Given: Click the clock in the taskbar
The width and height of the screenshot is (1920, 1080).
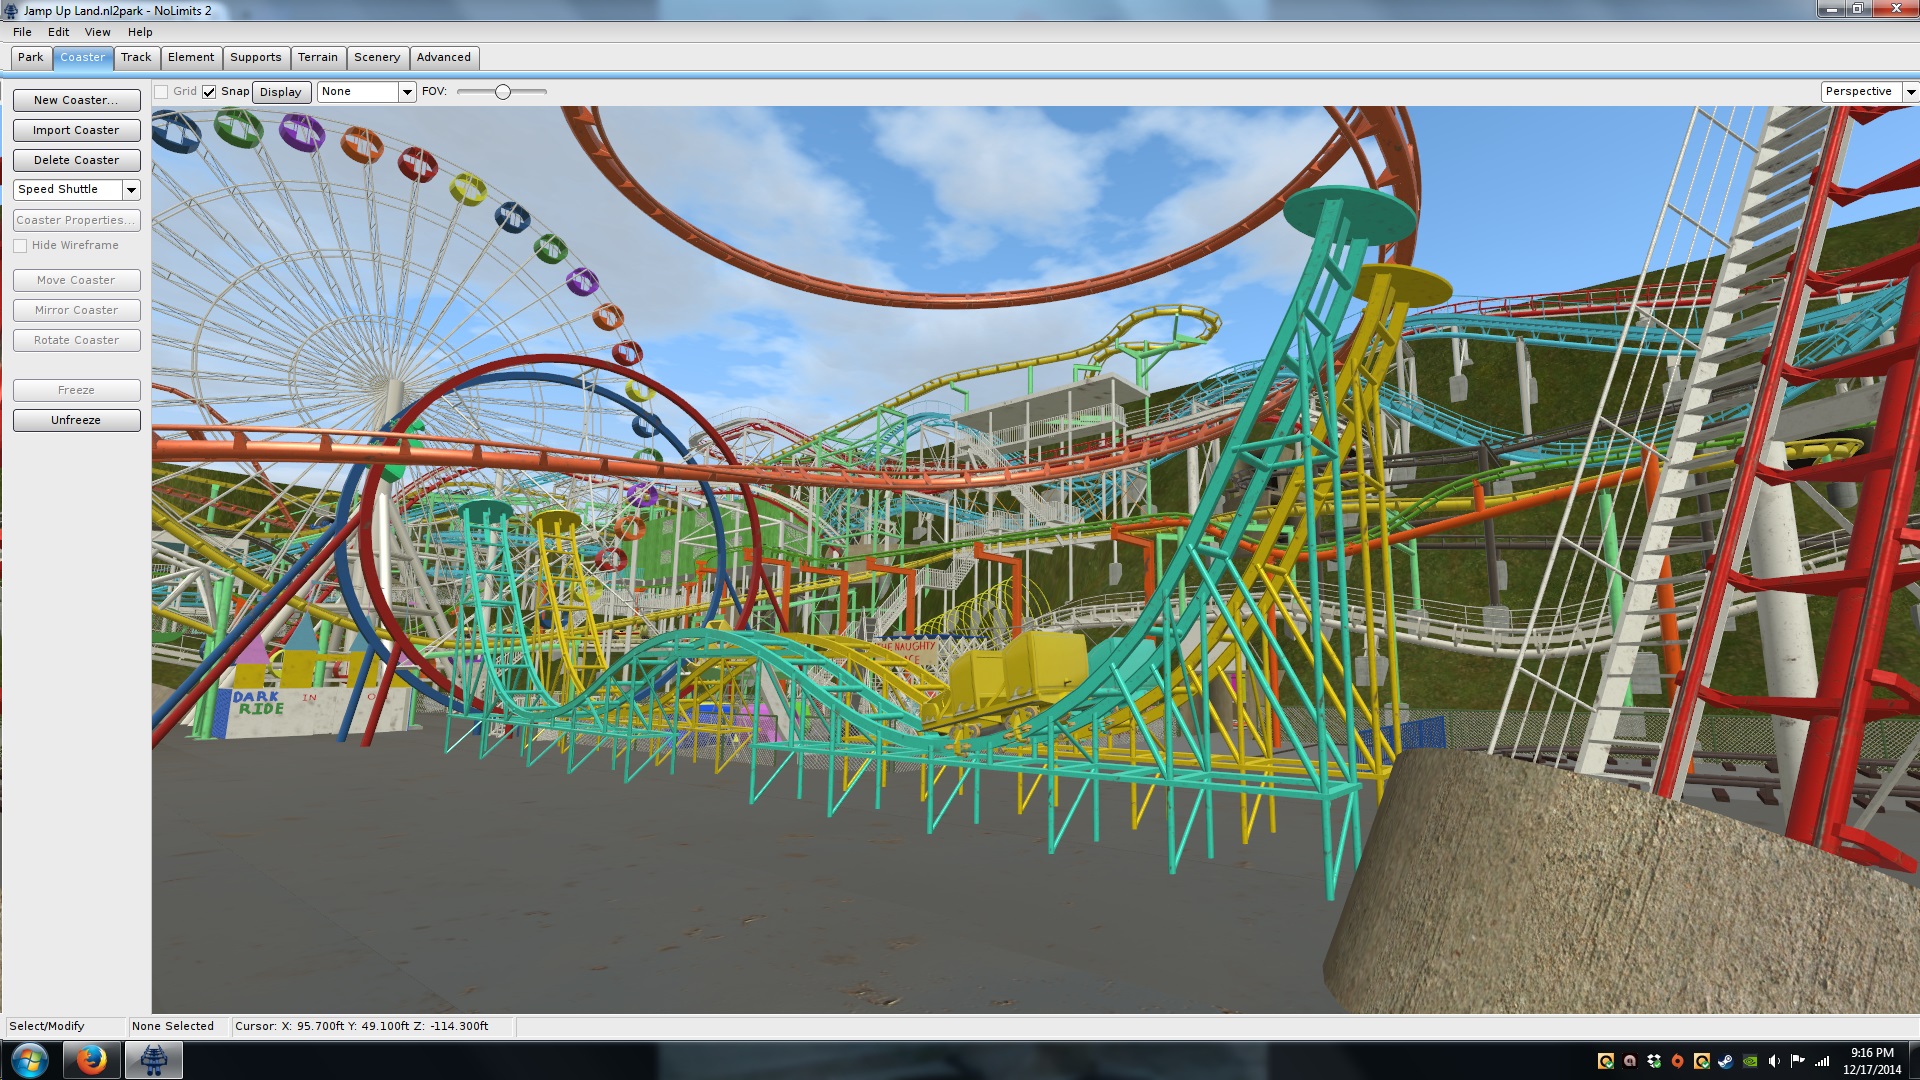Looking at the screenshot, I should tap(1871, 1060).
